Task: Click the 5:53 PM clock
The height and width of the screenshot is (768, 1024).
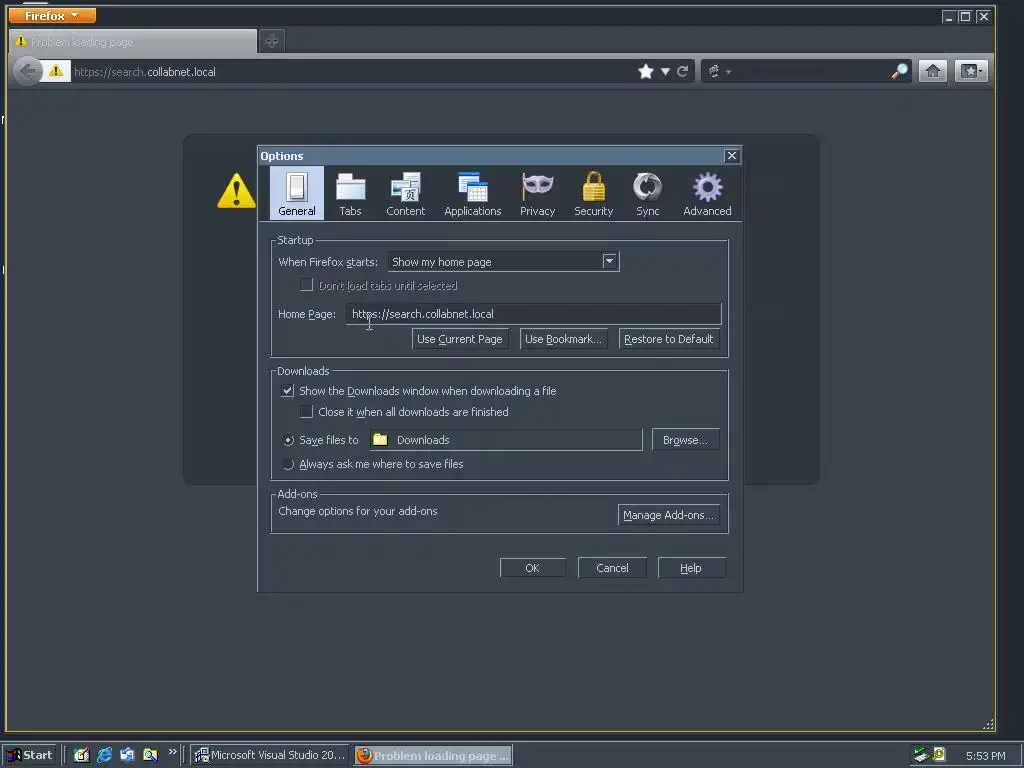Action: tap(985, 756)
